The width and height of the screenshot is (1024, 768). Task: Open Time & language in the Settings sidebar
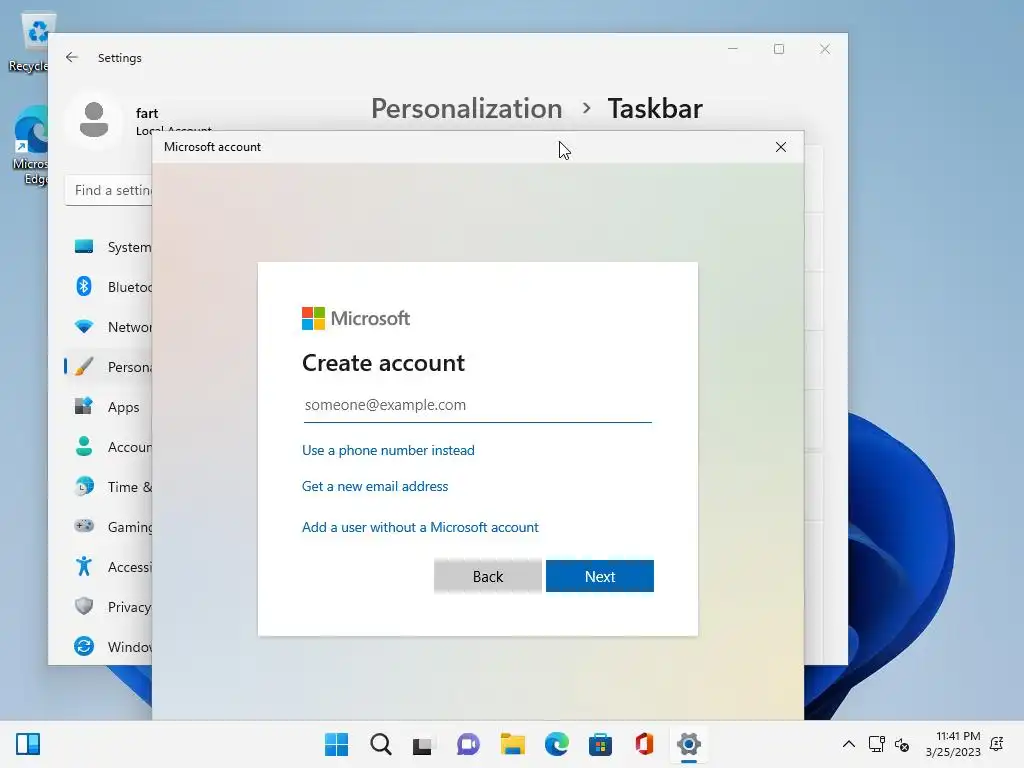(x=108, y=487)
